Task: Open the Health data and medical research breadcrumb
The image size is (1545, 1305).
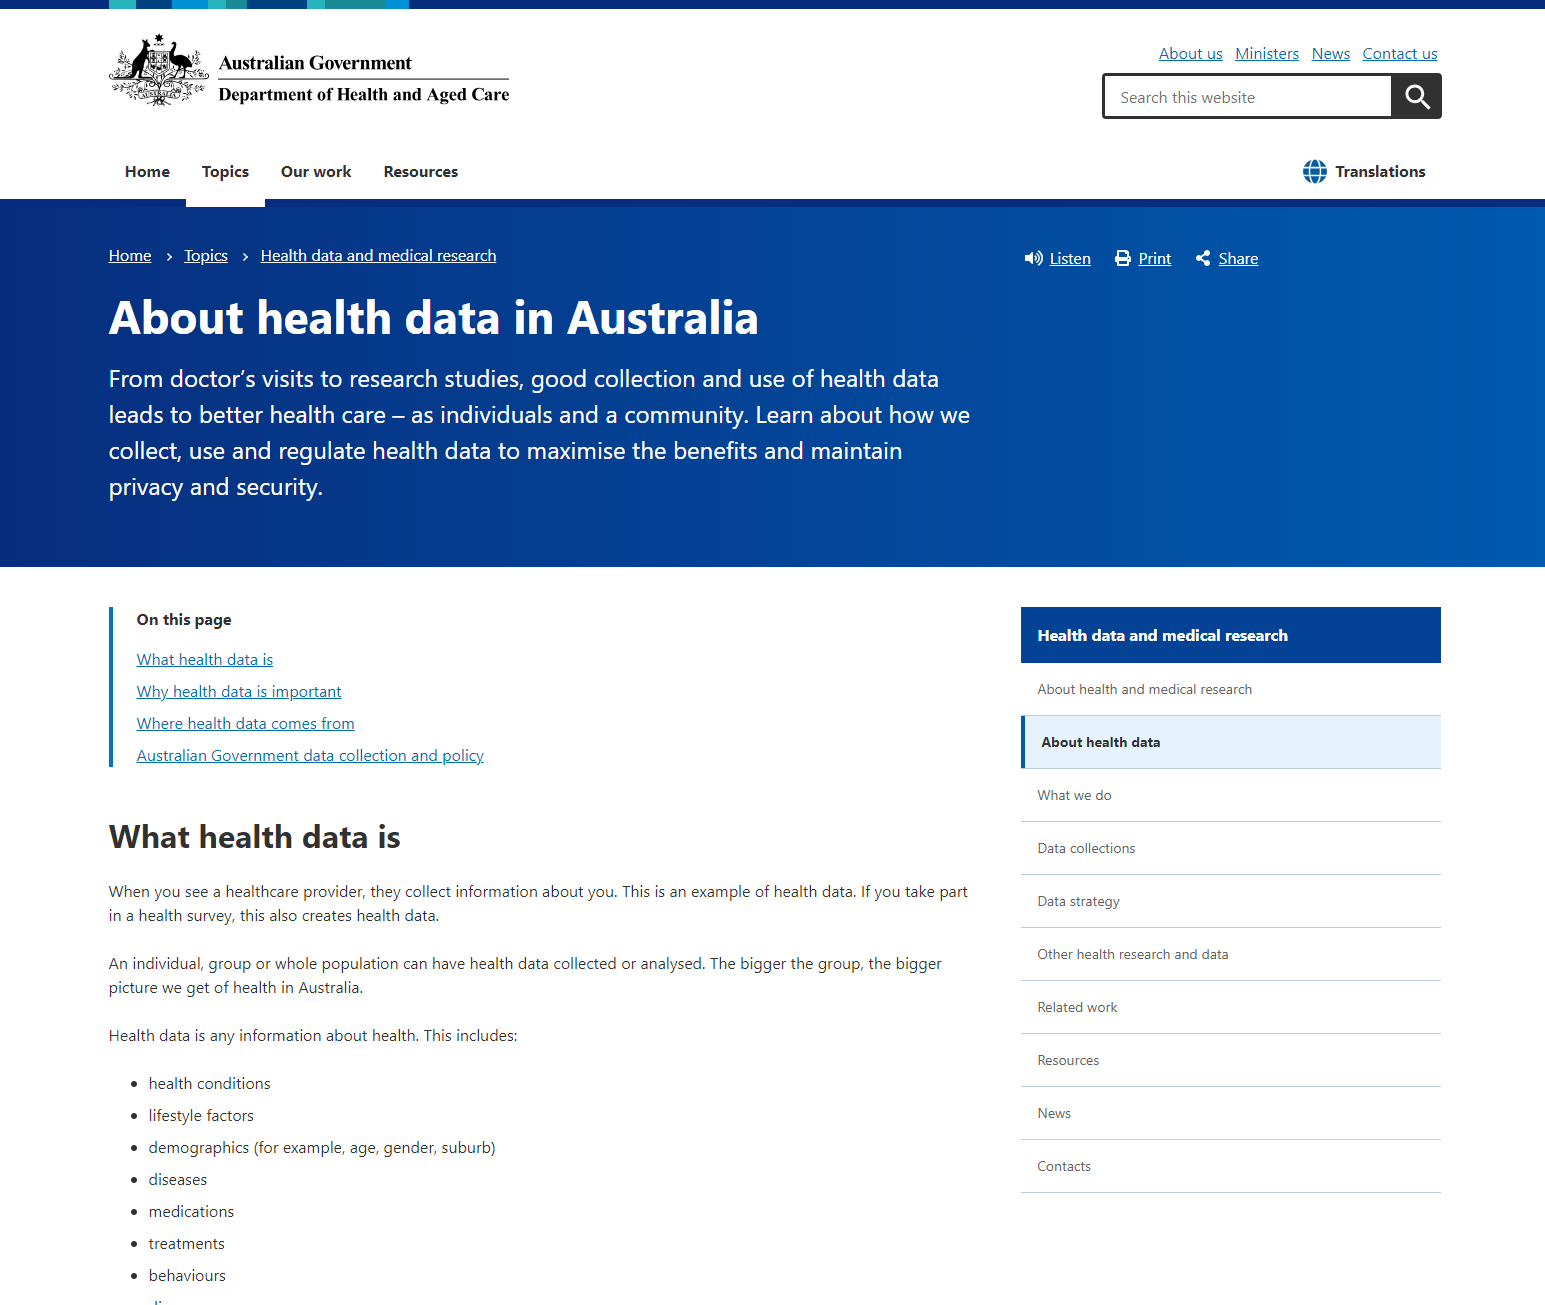Action: pos(378,255)
